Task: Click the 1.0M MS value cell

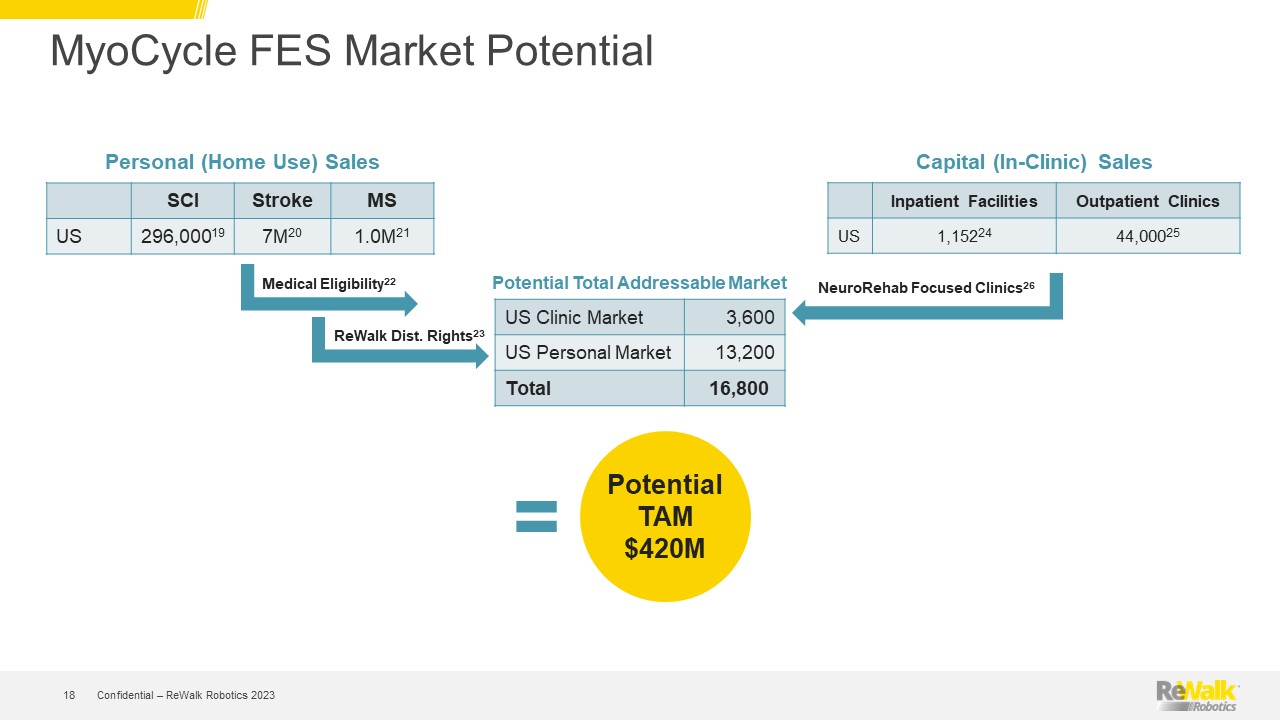Action: click(x=382, y=236)
